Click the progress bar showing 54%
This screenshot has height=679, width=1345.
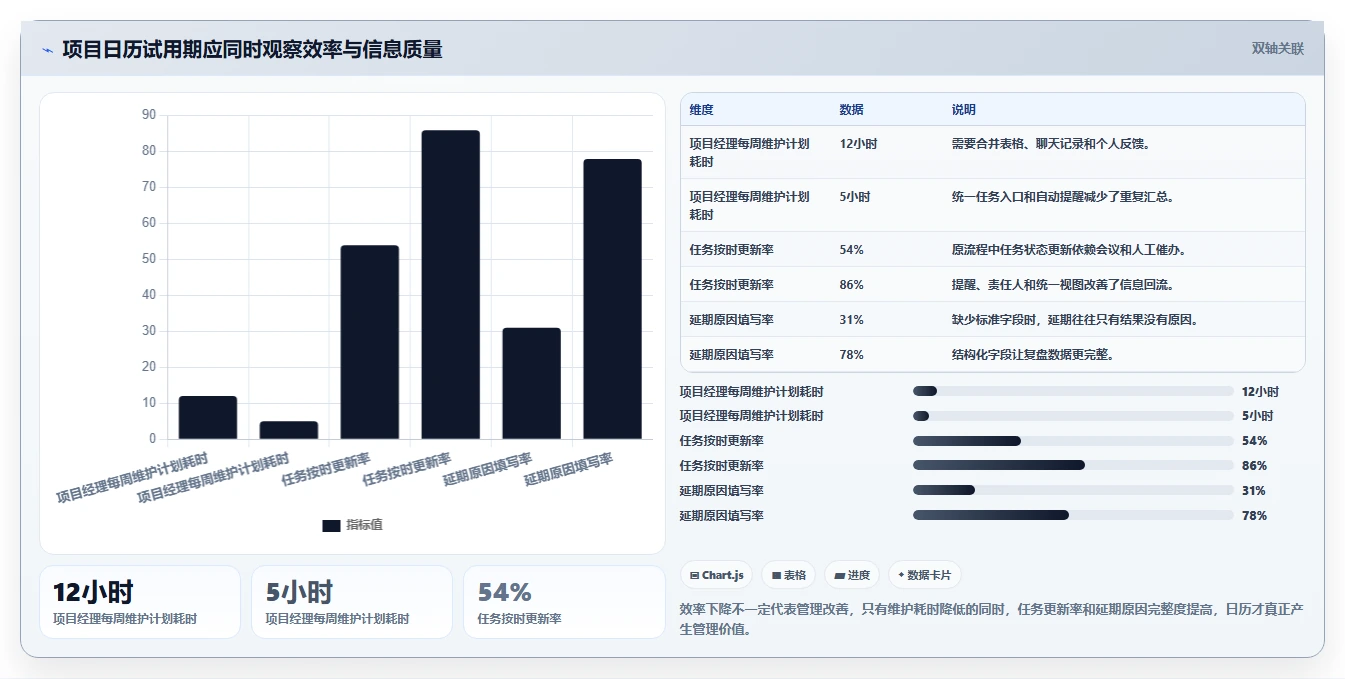coord(1073,441)
